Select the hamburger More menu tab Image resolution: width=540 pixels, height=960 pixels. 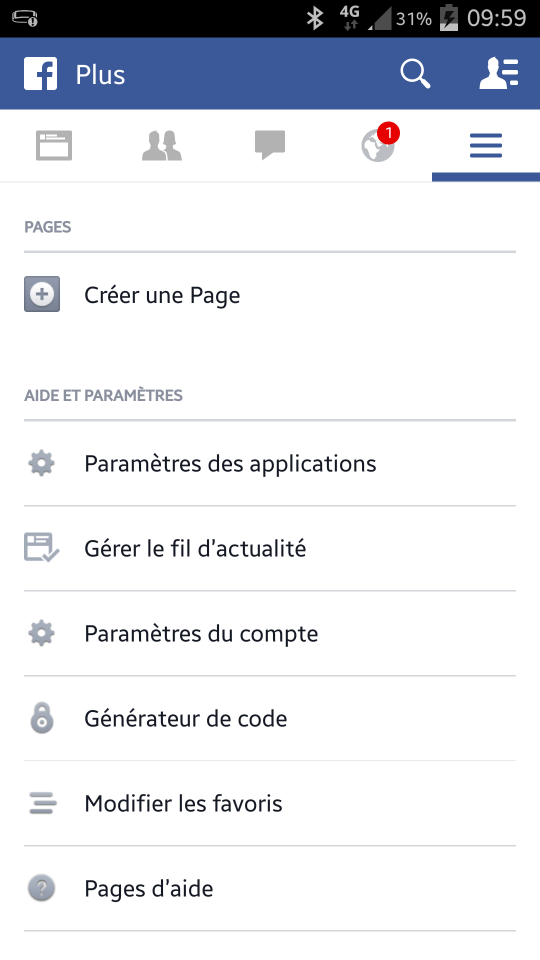pyautogui.click(x=486, y=146)
